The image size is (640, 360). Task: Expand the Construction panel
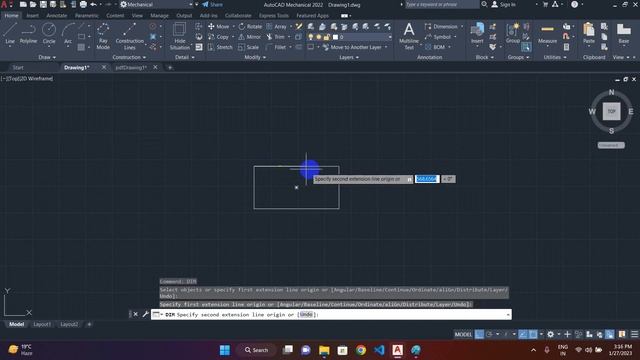129,58
